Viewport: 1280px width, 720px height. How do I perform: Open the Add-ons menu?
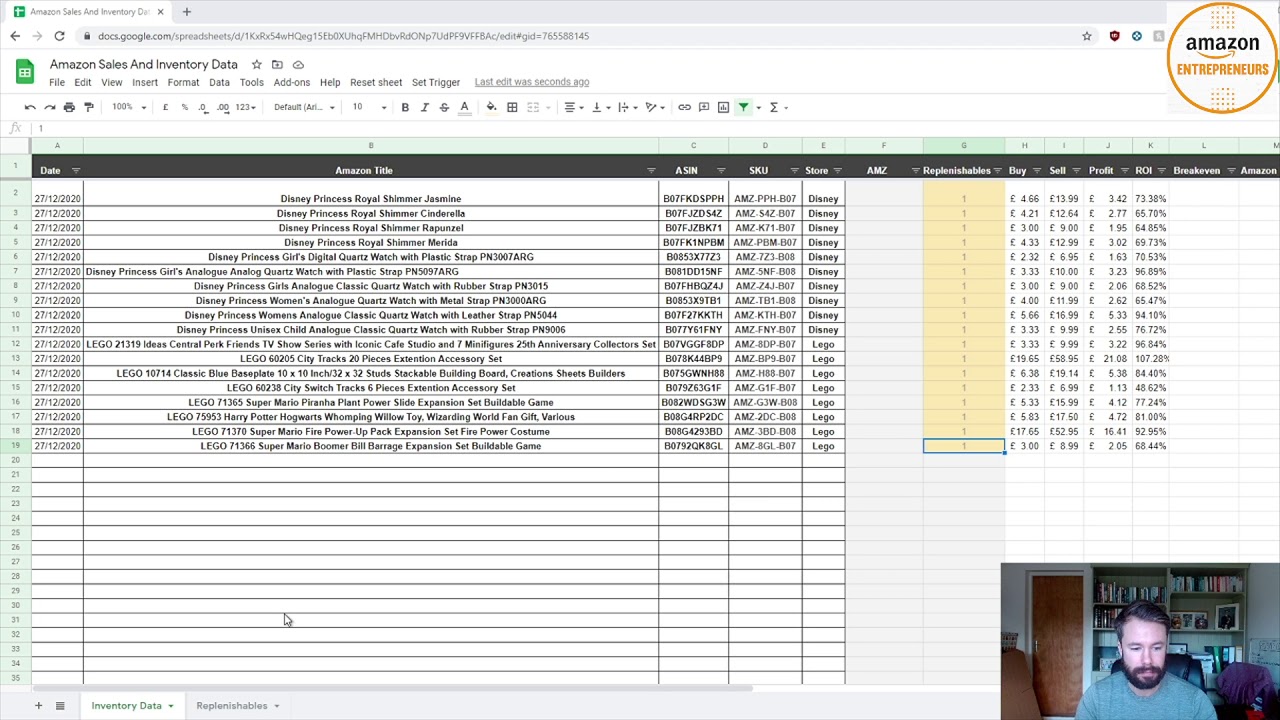coord(292,82)
